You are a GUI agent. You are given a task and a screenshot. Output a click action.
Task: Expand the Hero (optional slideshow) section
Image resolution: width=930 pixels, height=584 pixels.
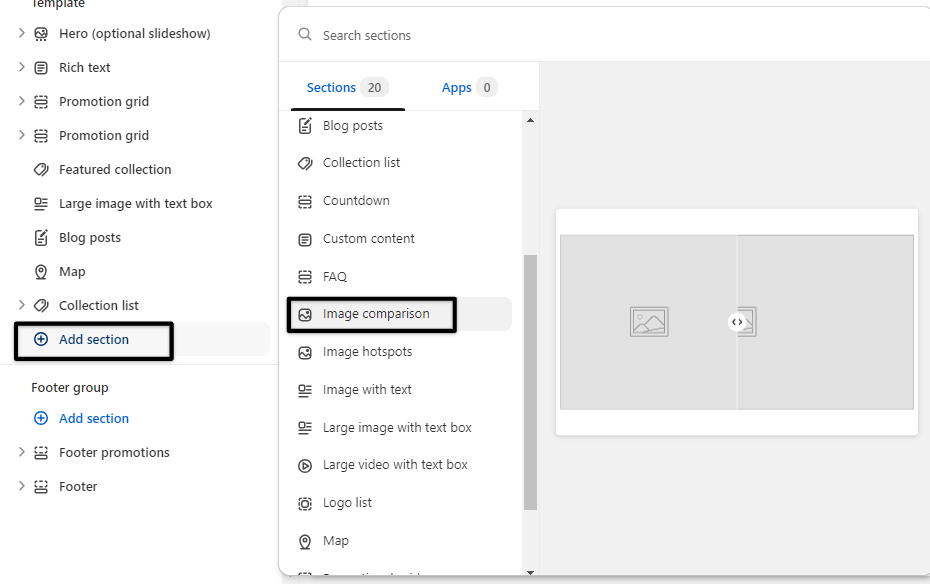22,34
